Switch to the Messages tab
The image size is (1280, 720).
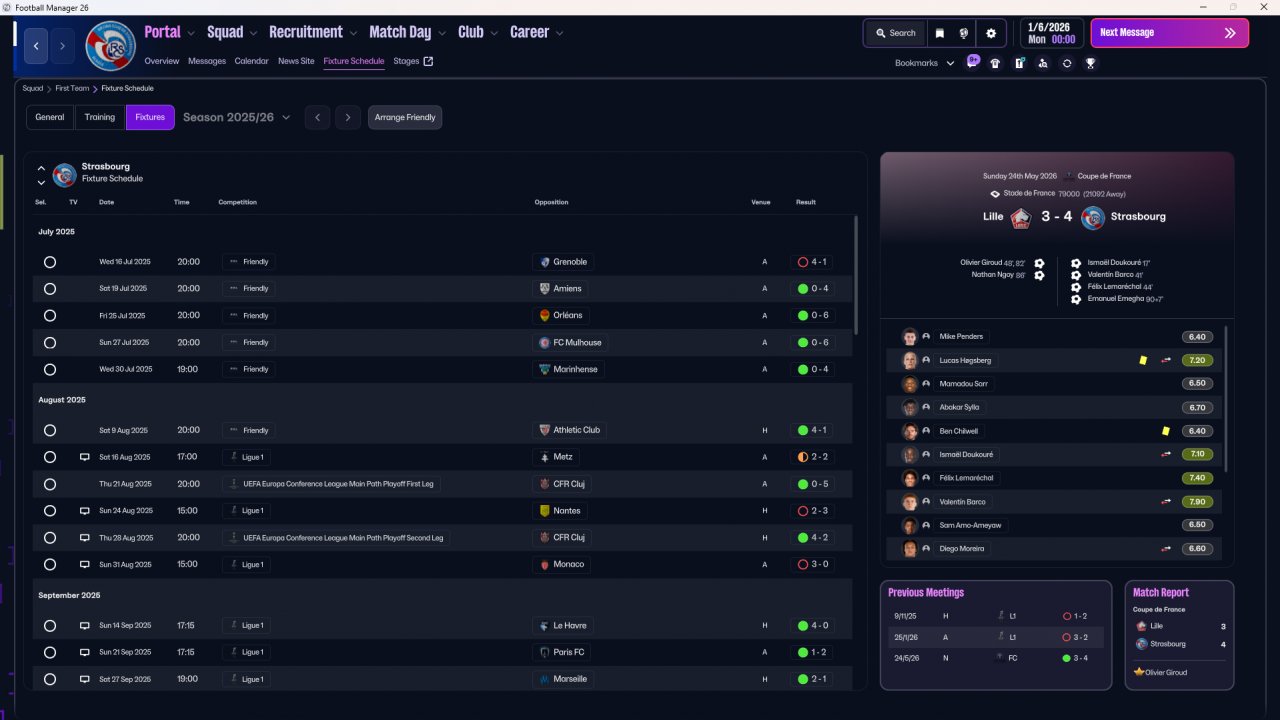(x=207, y=61)
